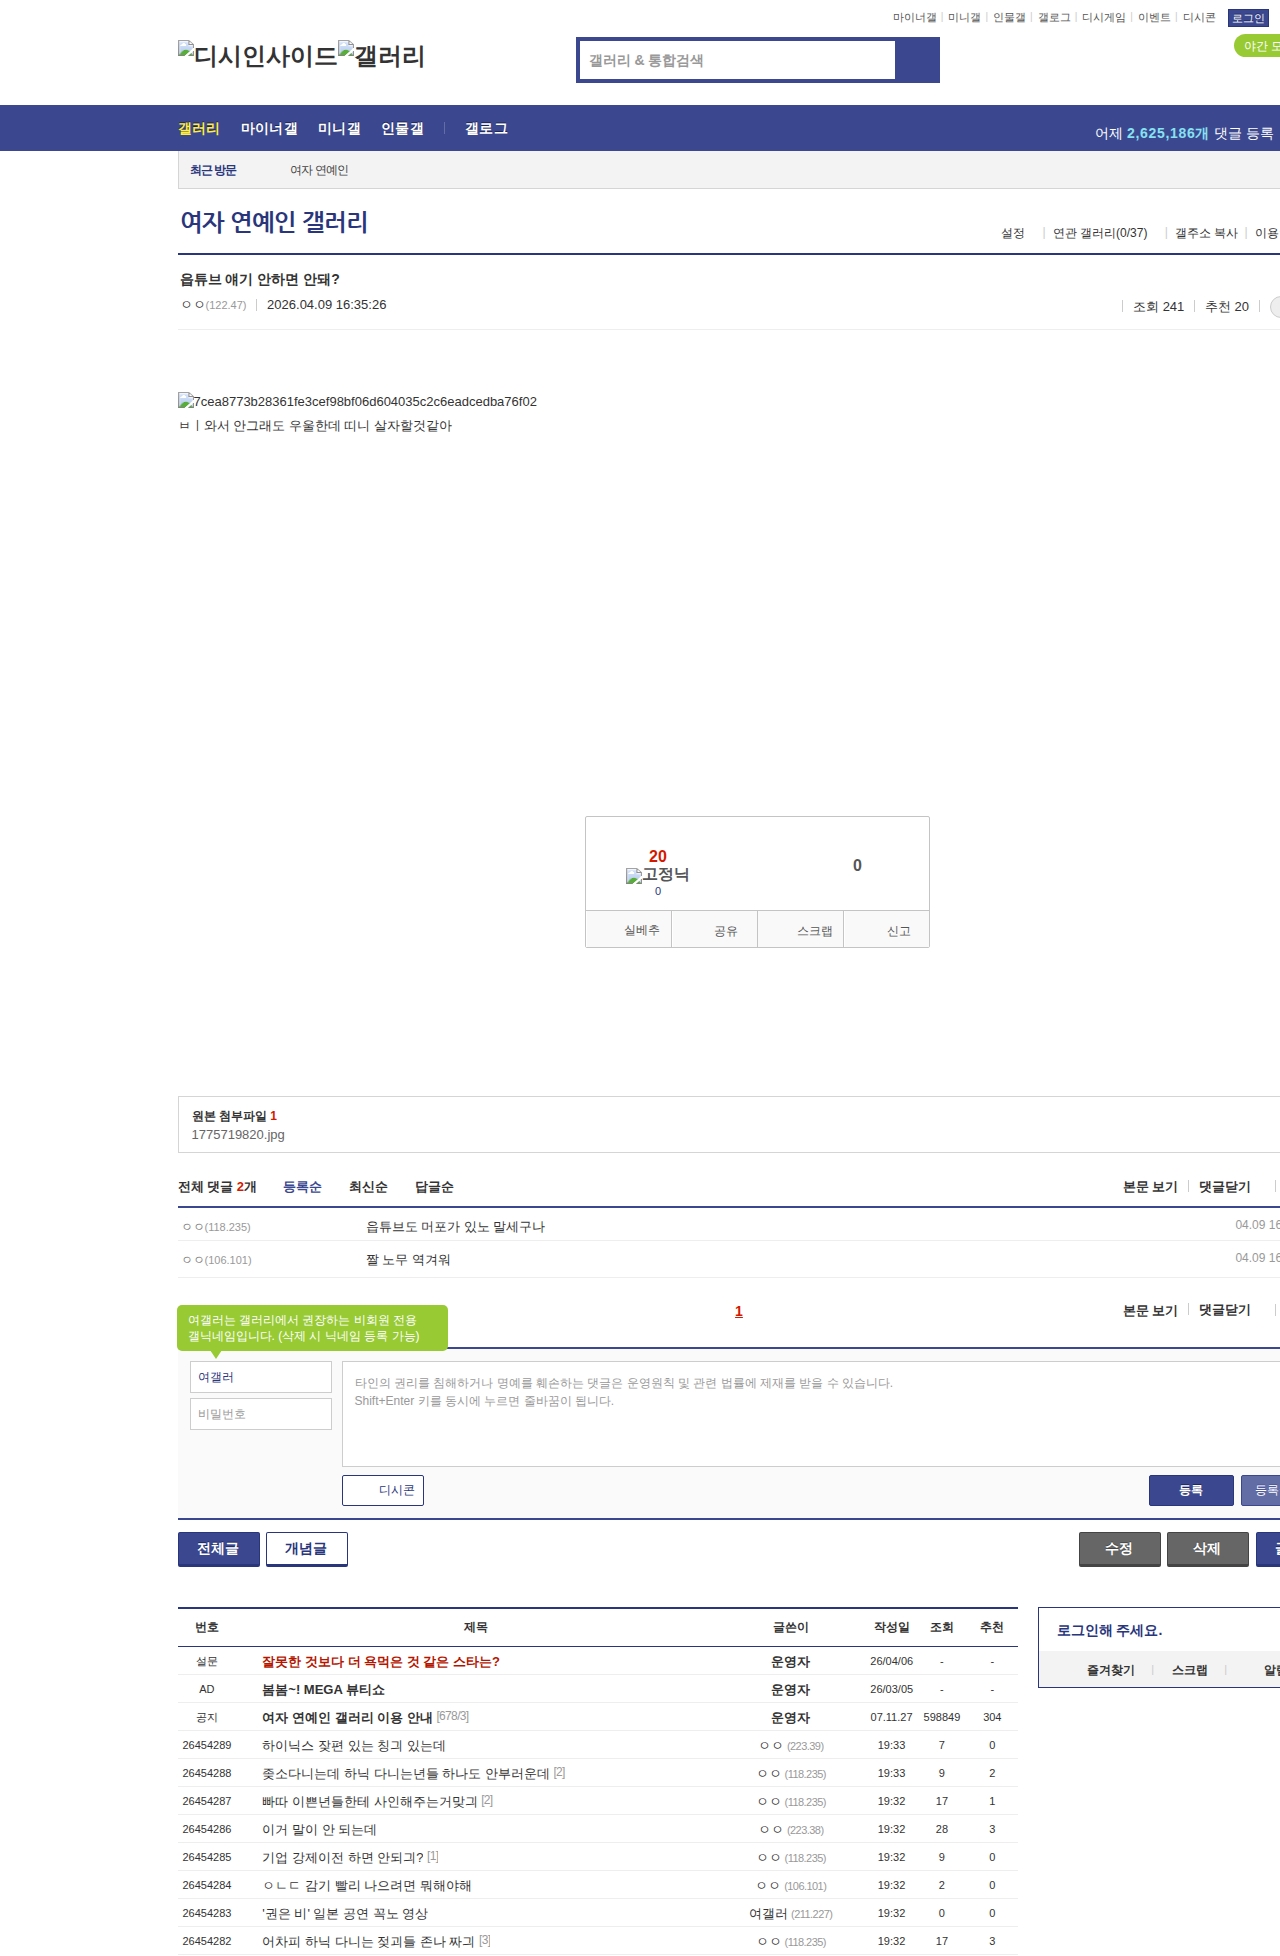1280x1956 pixels.
Task: Open notice 여자 연예인 갤러리 이용 안내
Action: pyautogui.click(x=347, y=1718)
